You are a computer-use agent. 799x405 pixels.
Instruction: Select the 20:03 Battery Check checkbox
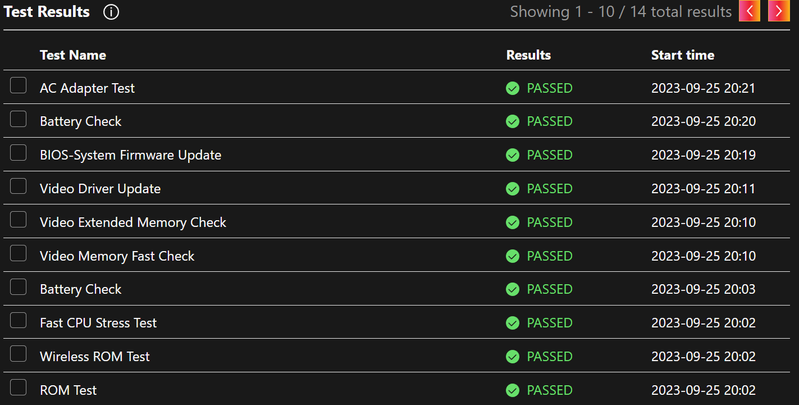pyautogui.click(x=18, y=287)
